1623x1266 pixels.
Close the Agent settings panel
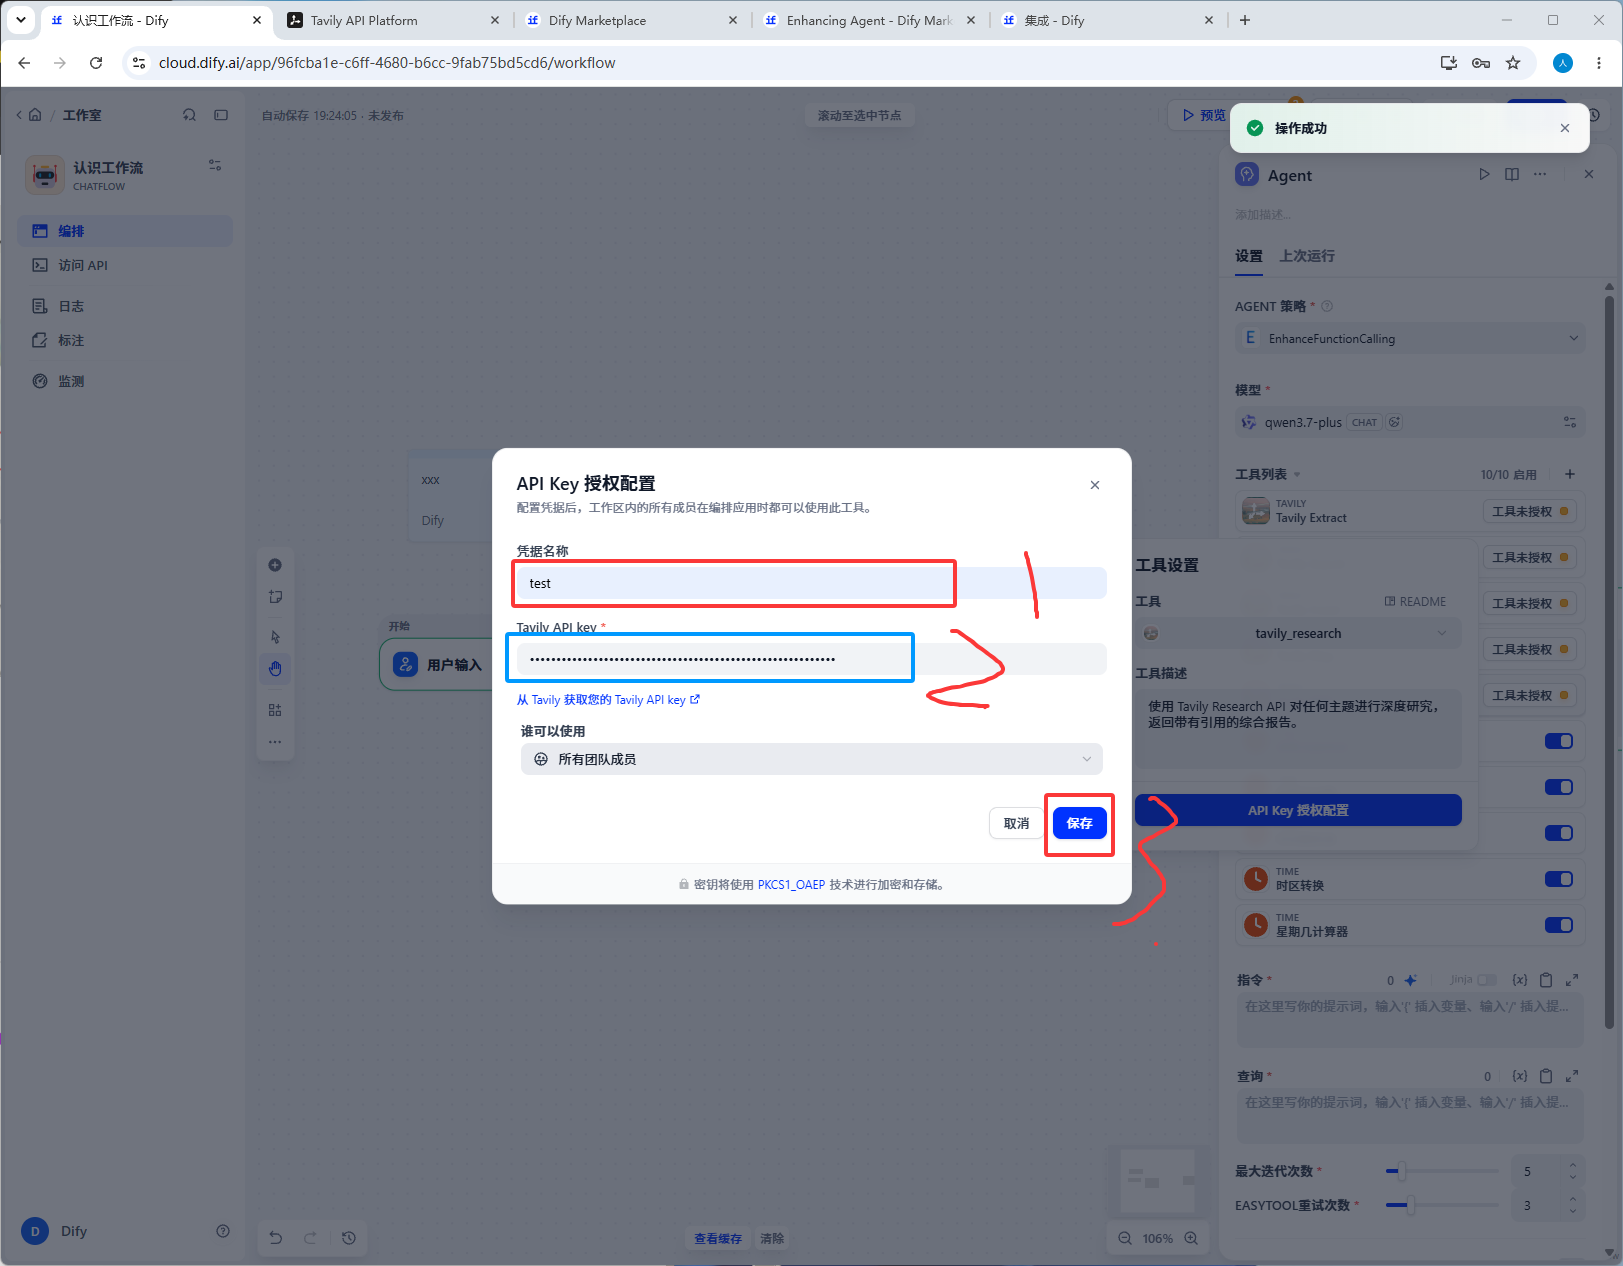(x=1589, y=174)
